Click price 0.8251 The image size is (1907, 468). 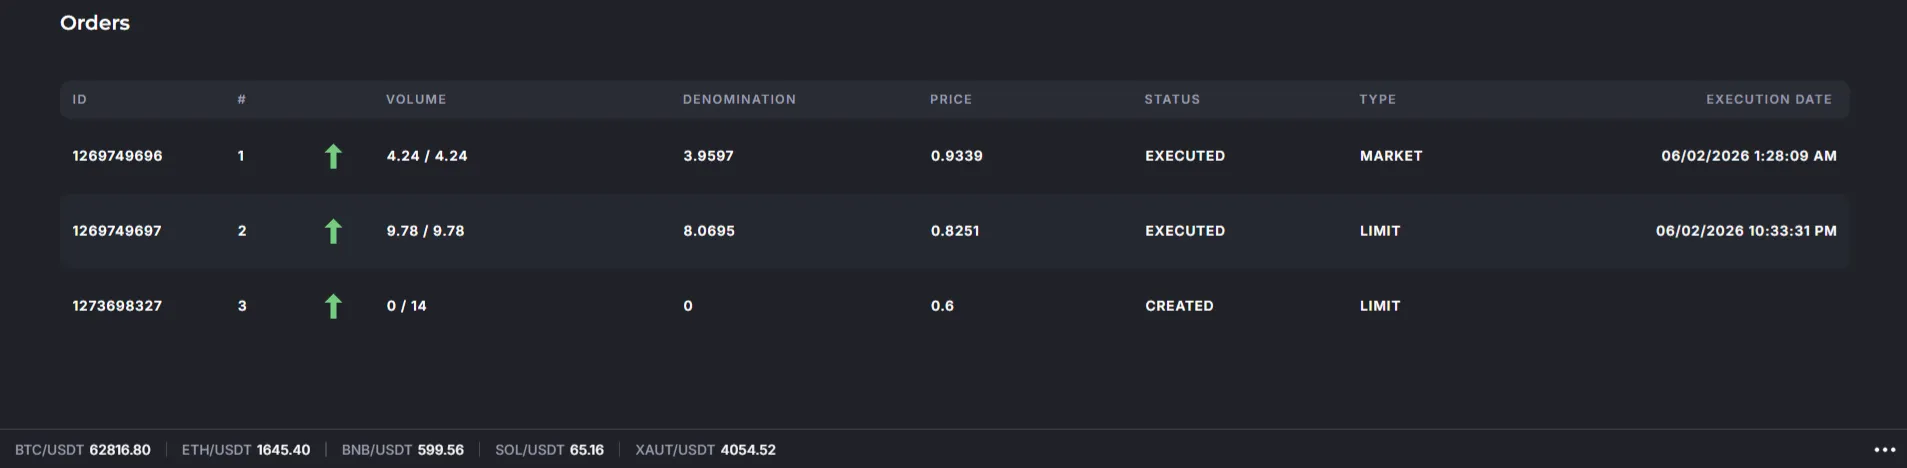(x=955, y=231)
